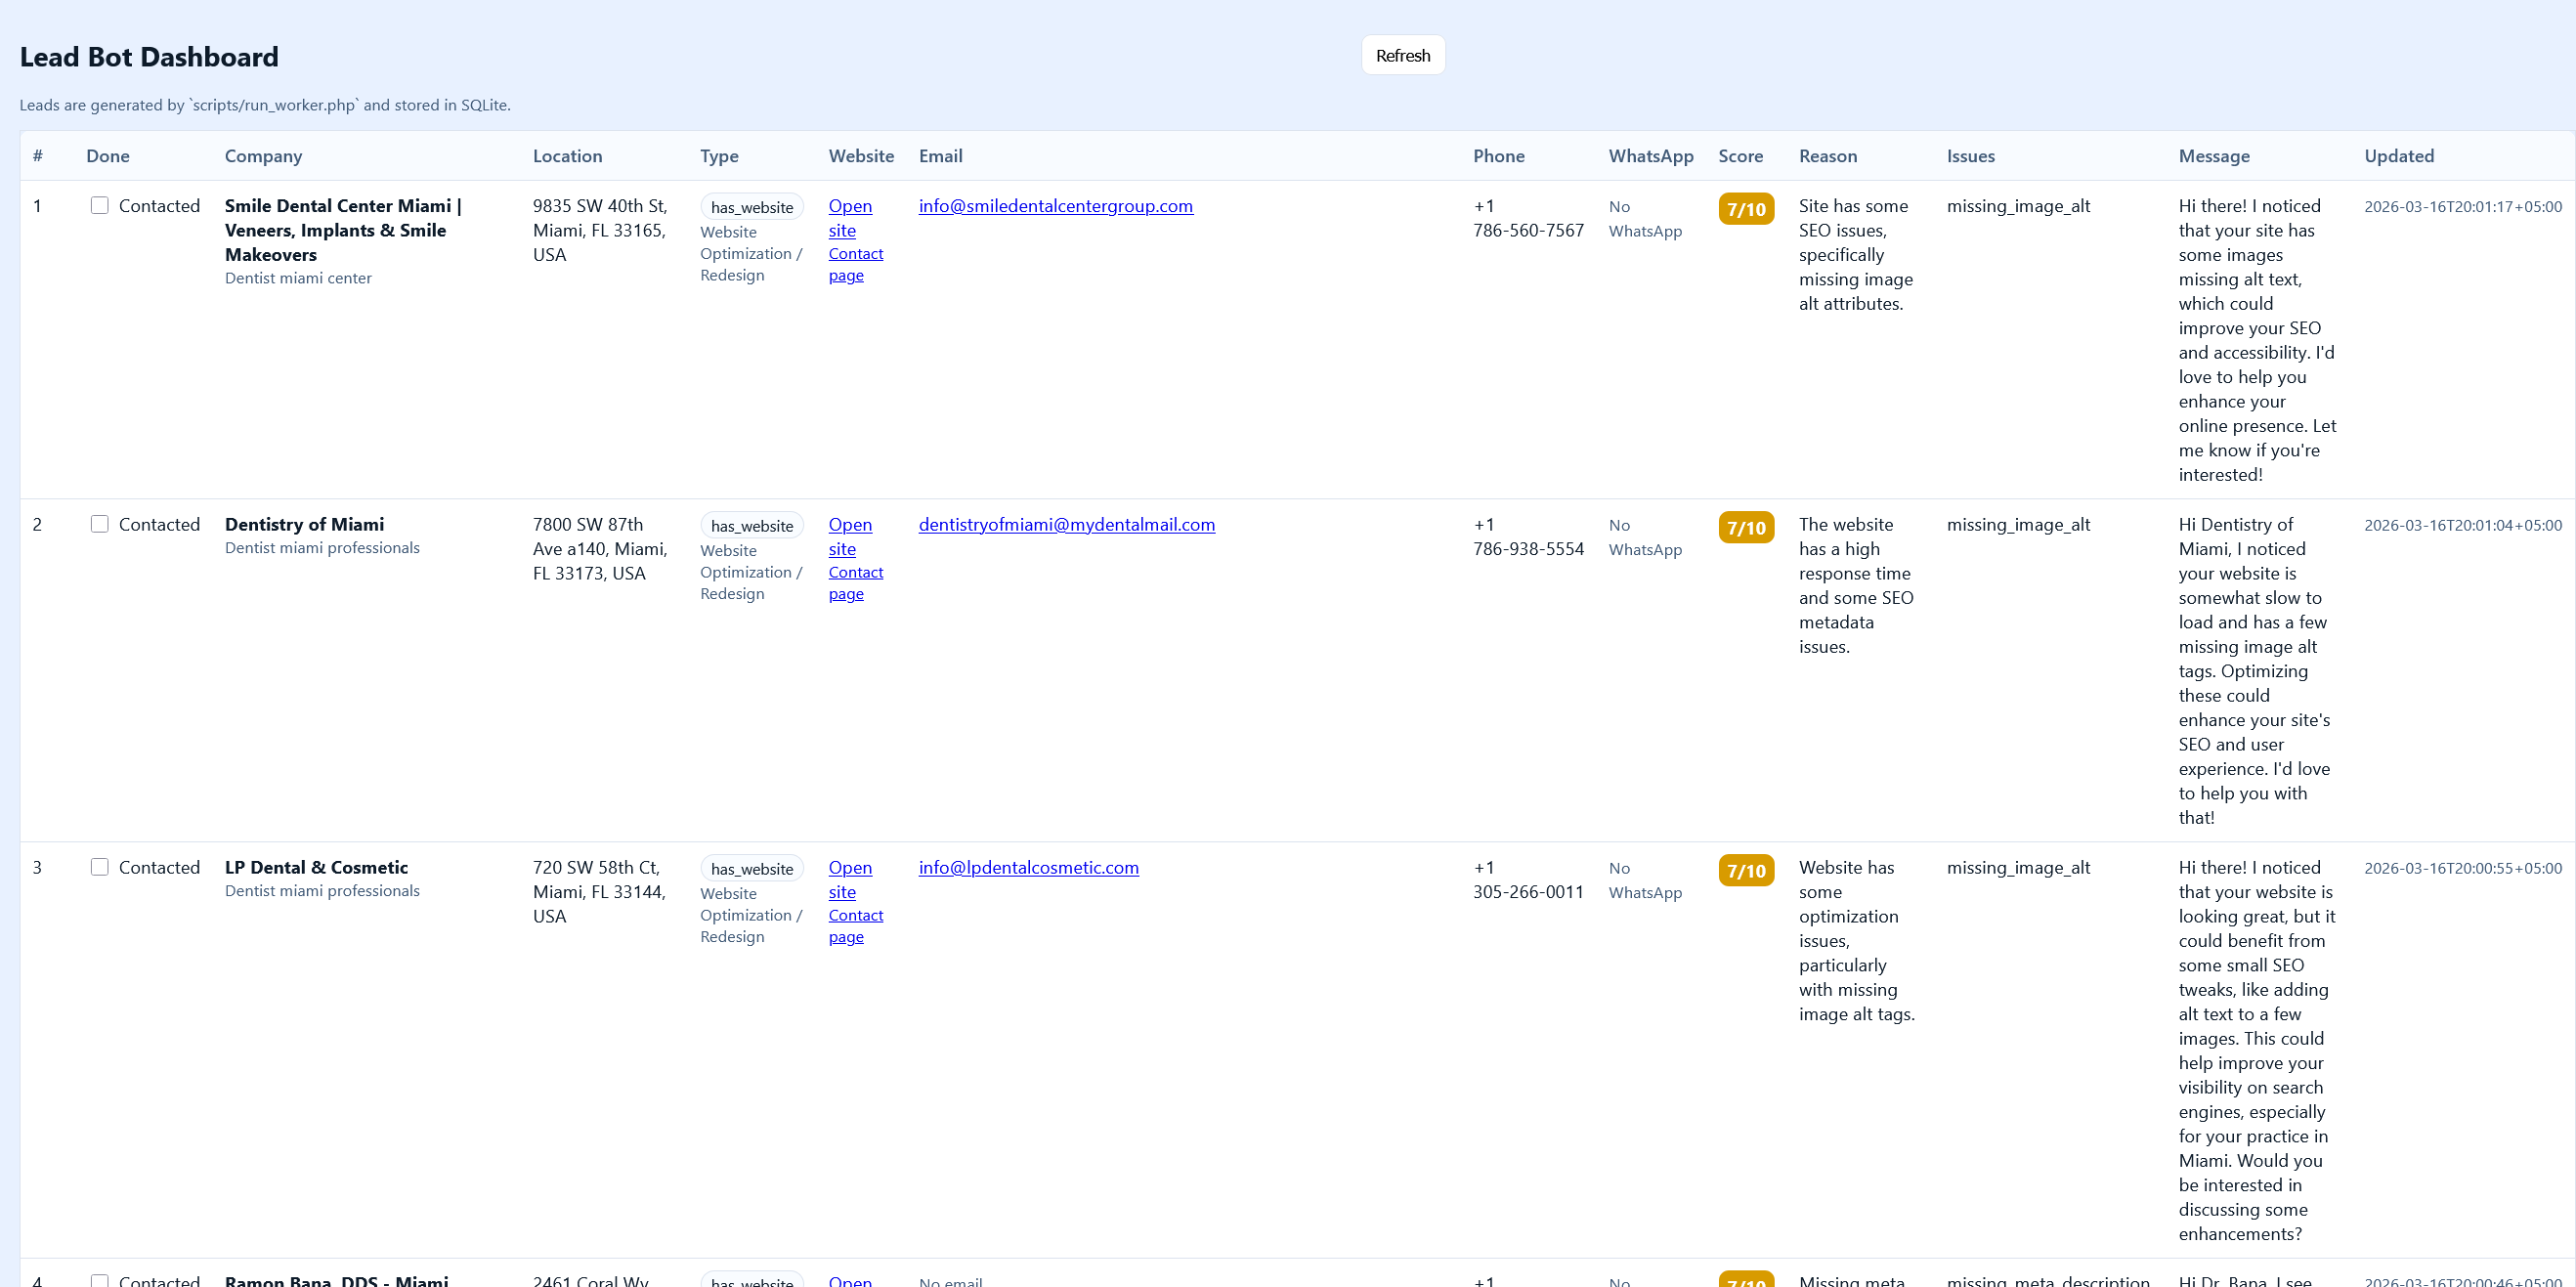
Task: Open site for Smile Dental Center Miami
Action: click(850, 218)
